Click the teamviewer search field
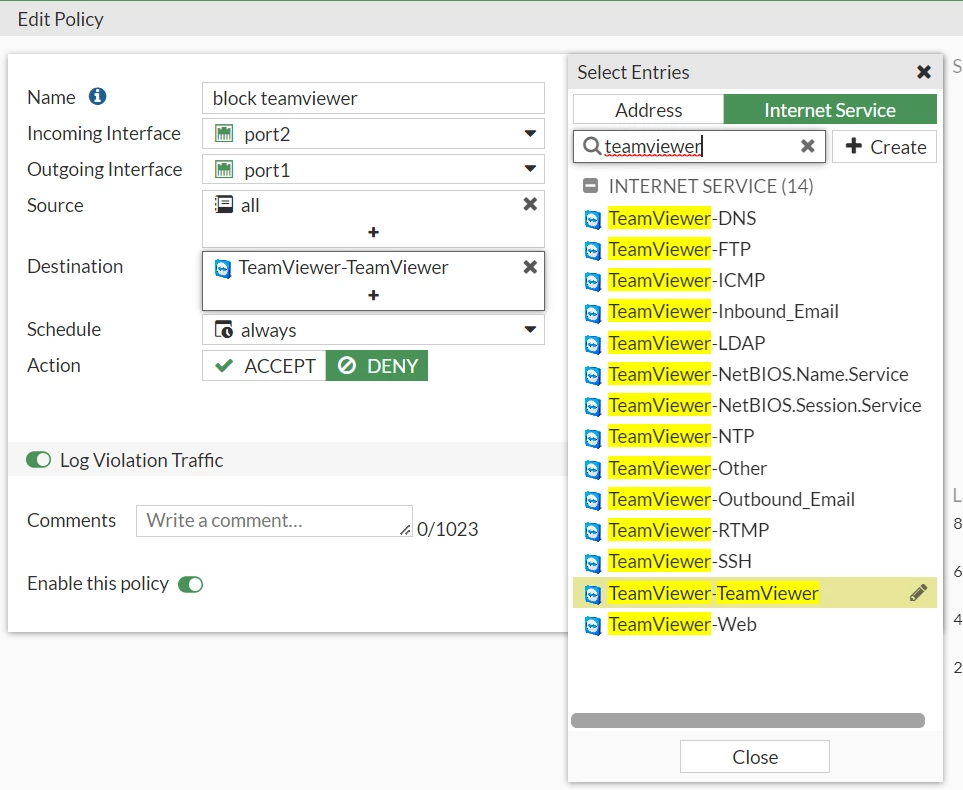This screenshot has width=963, height=790. [x=700, y=146]
